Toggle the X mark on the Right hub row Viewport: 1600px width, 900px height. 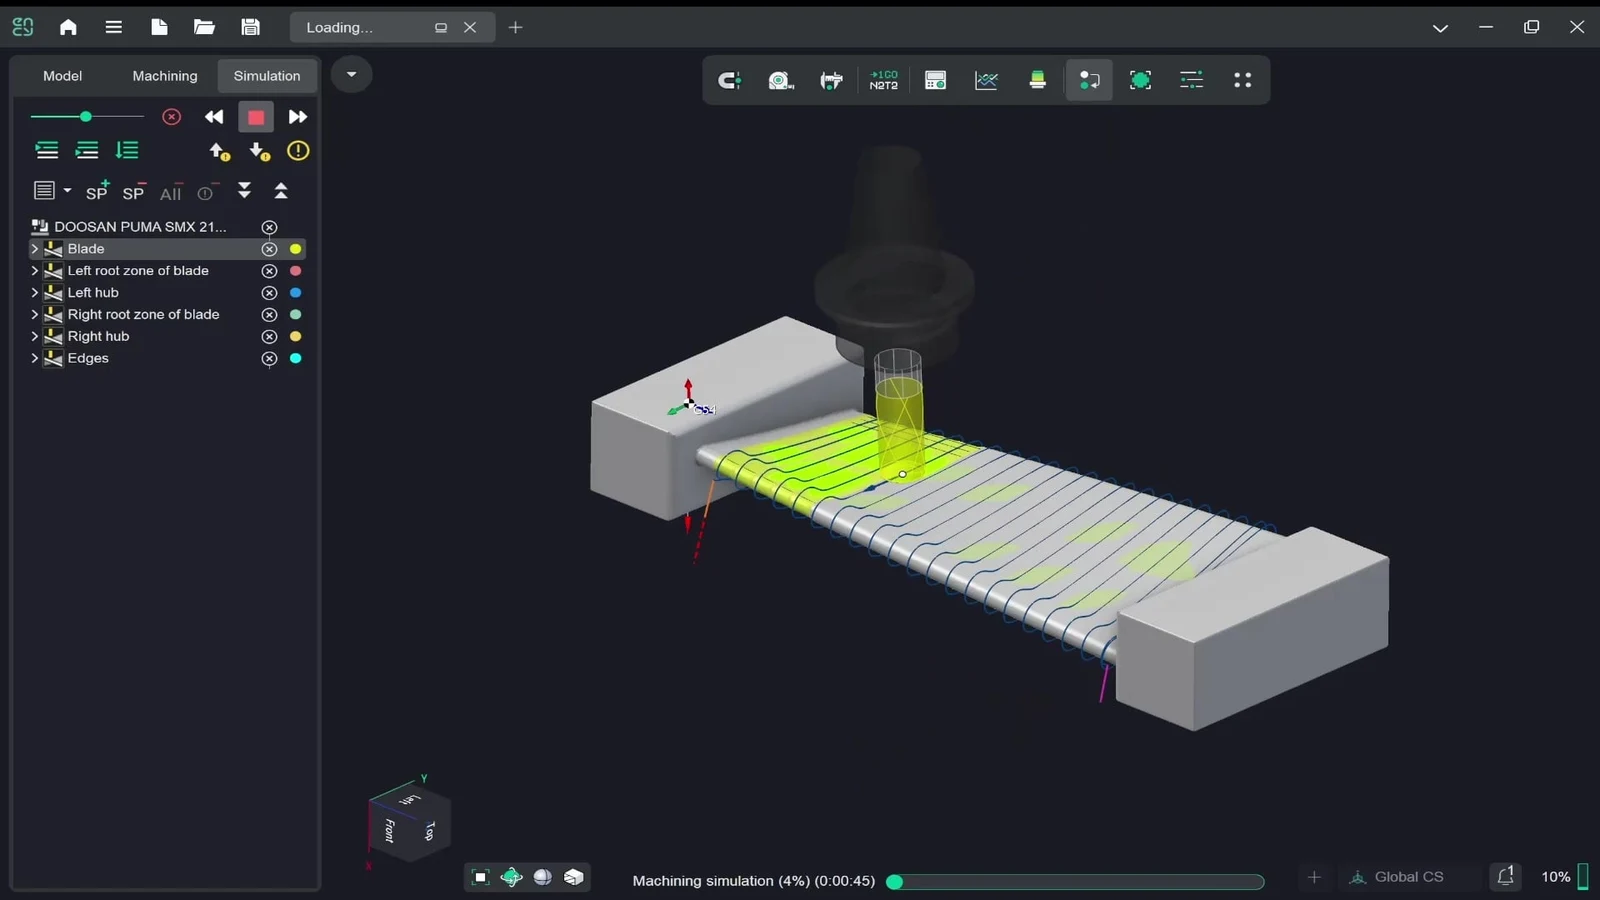(x=269, y=337)
